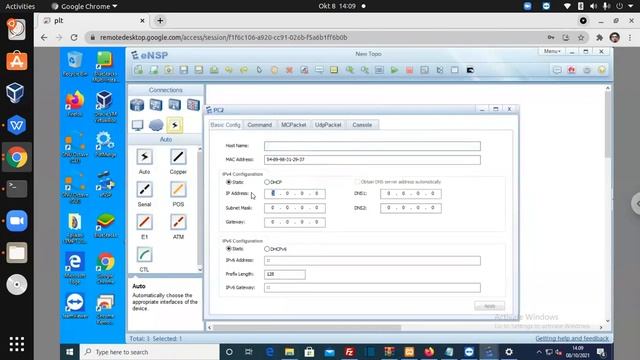Select IPv4 Static radio button
This screenshot has height=360, width=640.
click(229, 182)
